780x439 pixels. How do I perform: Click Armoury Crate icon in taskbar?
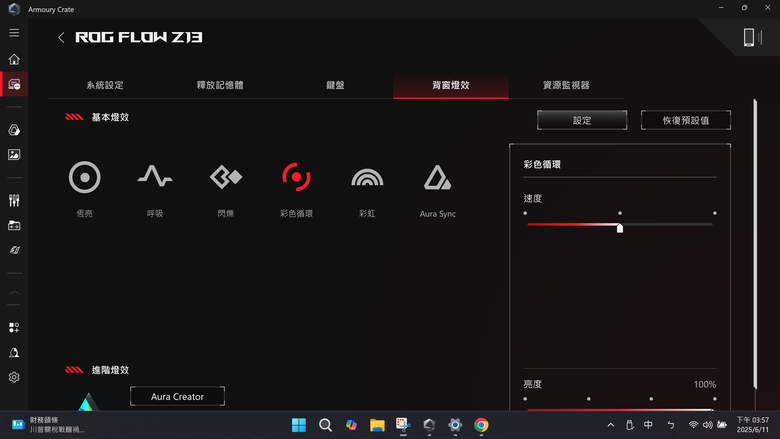click(x=429, y=425)
